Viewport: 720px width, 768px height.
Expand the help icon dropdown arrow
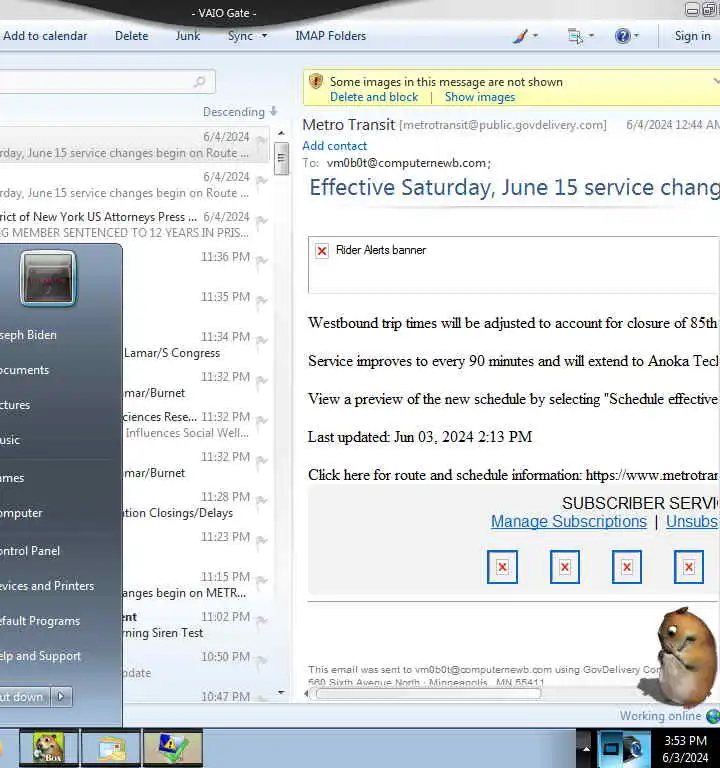[636, 35]
